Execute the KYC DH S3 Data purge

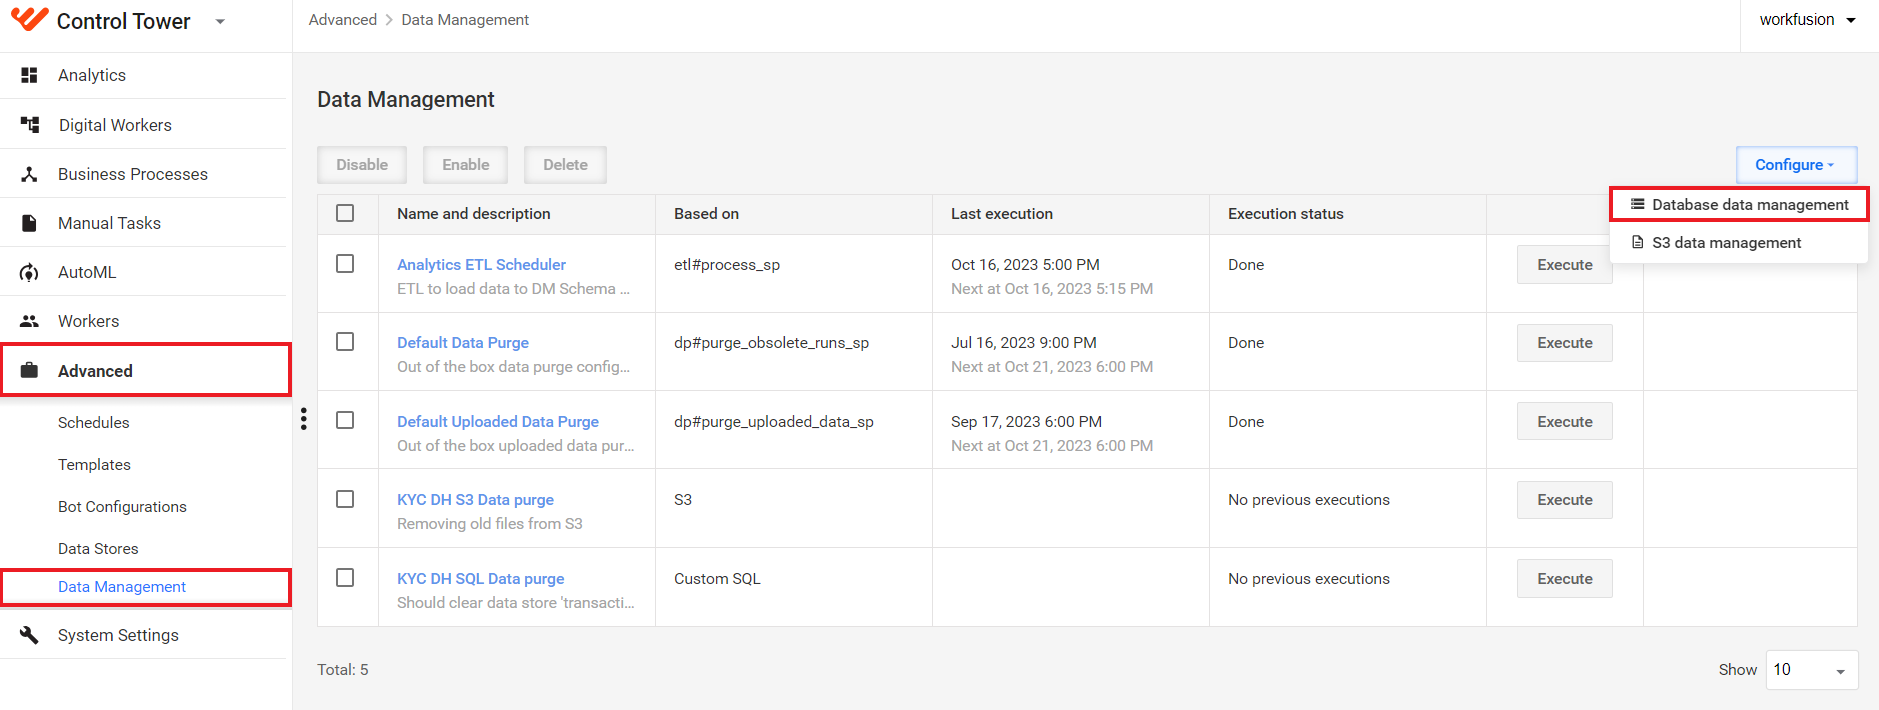pos(1564,500)
